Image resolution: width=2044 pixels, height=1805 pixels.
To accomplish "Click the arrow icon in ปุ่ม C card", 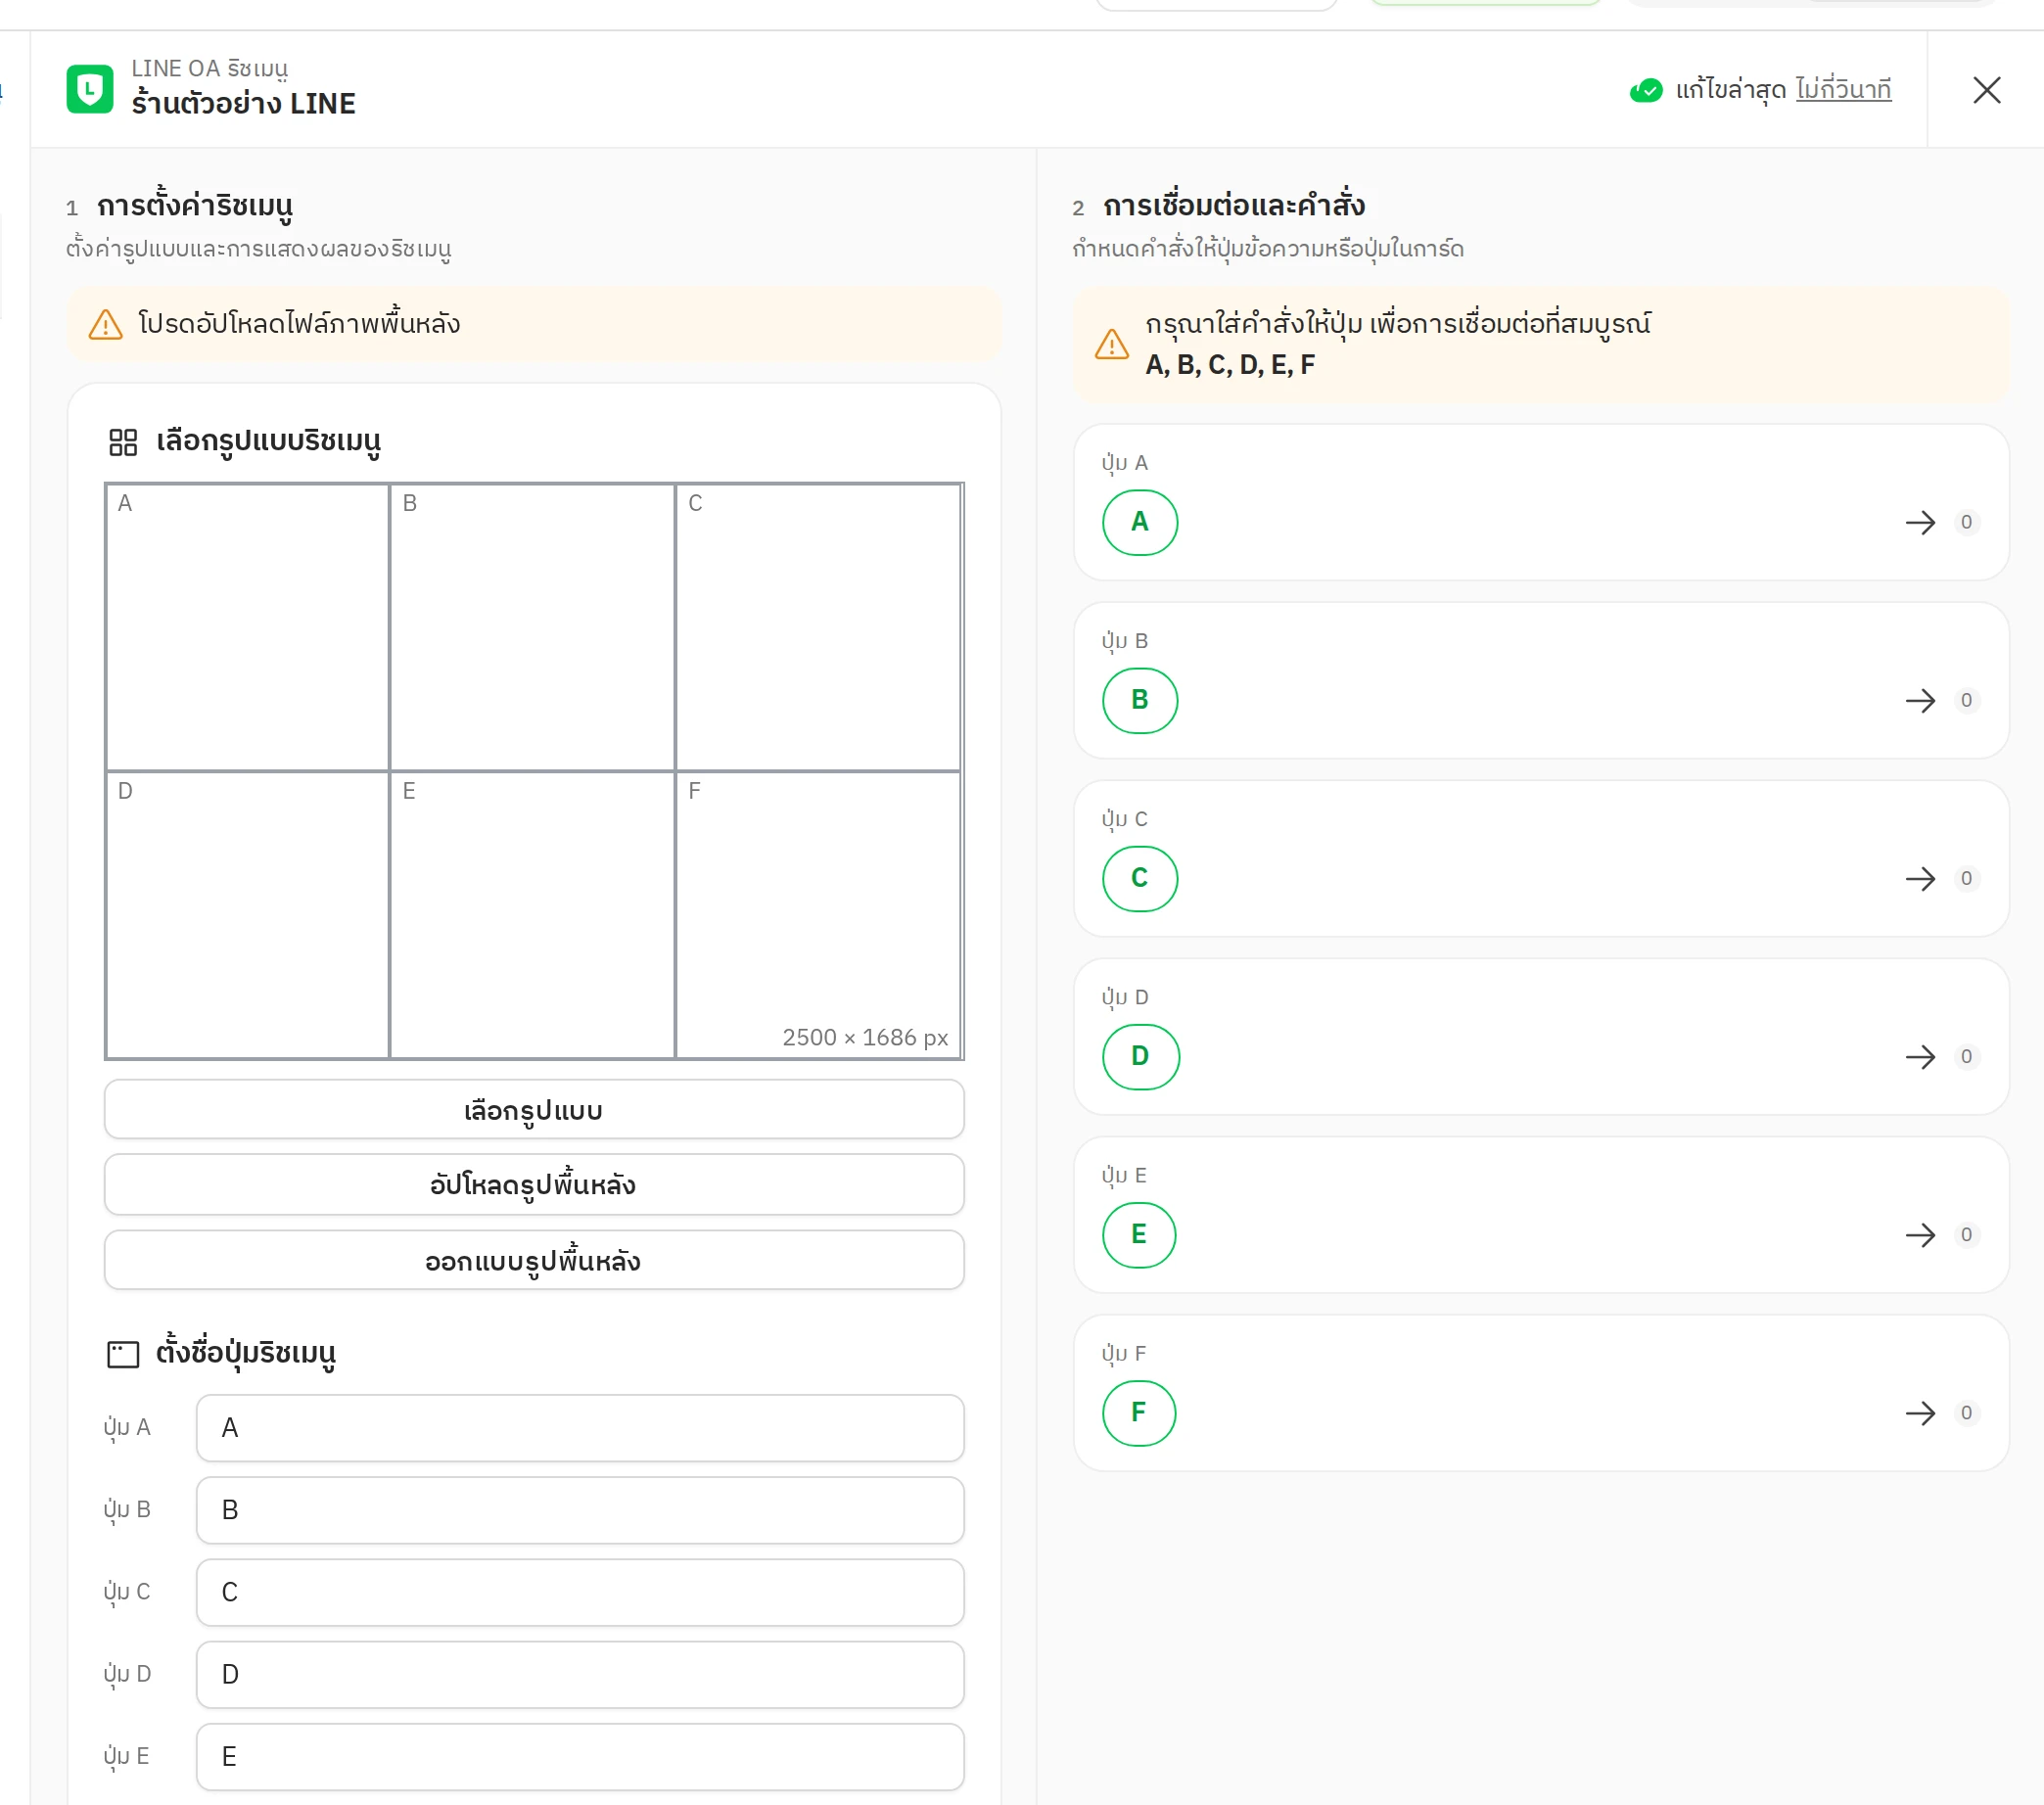I will tap(1920, 878).
